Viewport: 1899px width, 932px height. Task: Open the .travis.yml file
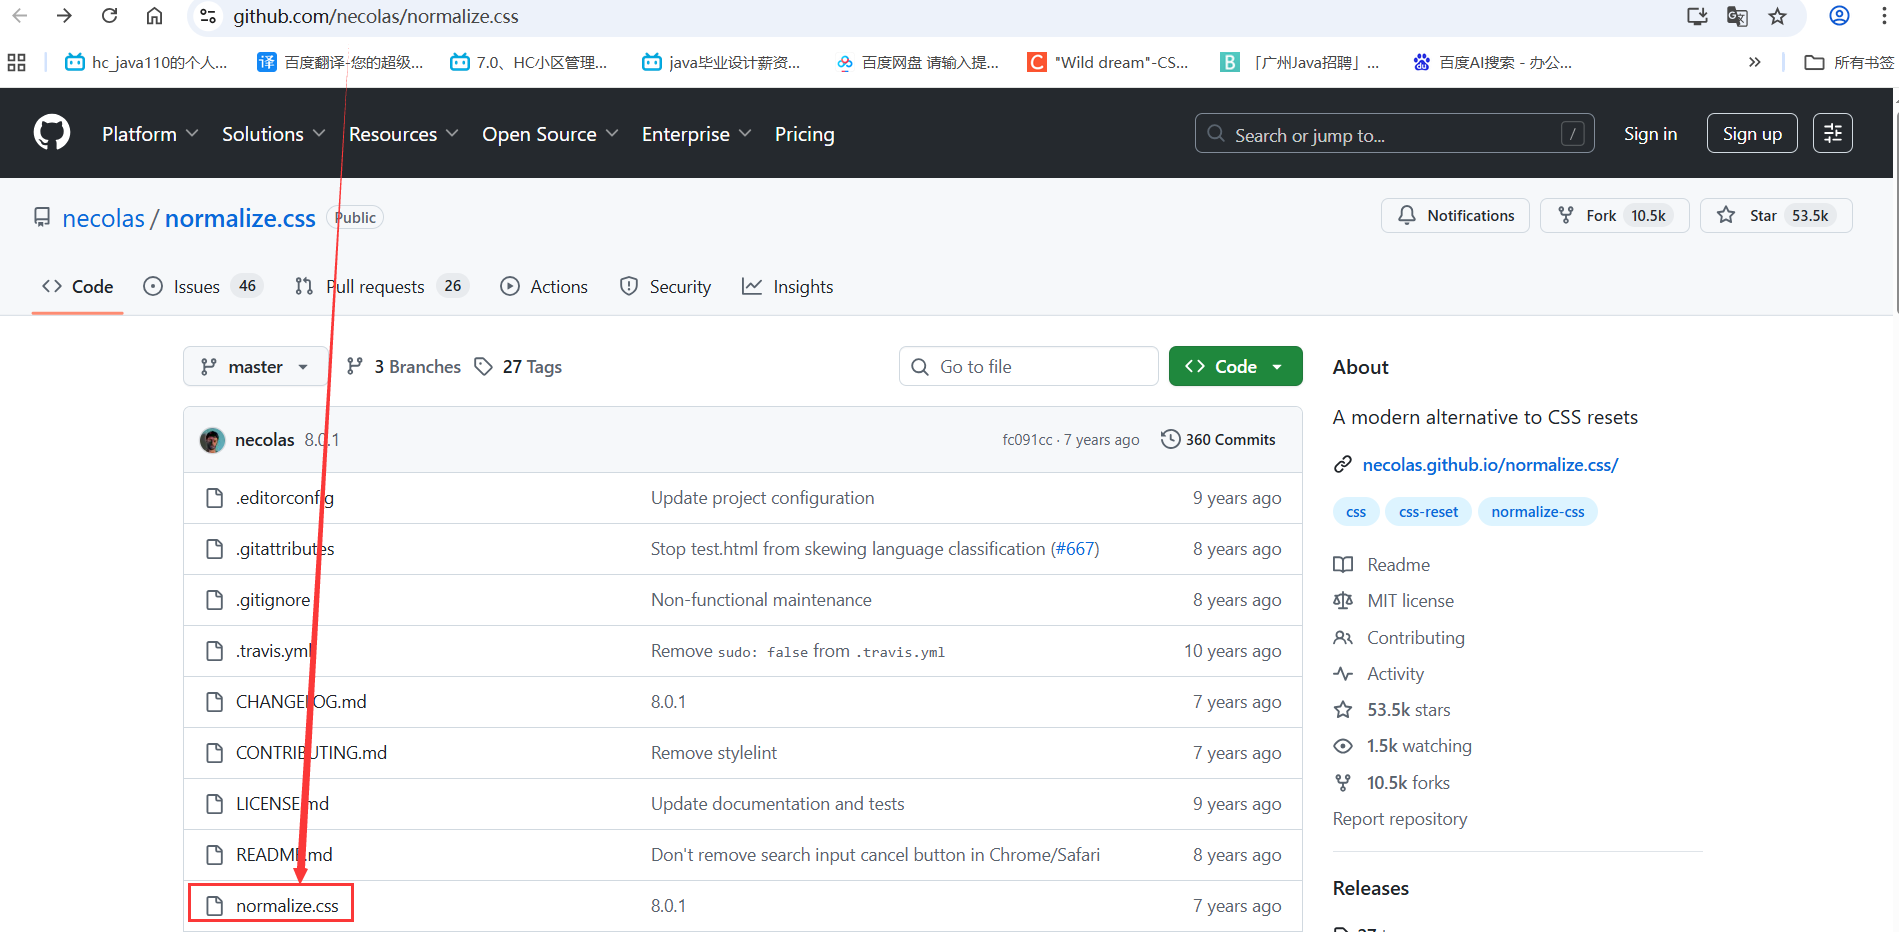(275, 651)
